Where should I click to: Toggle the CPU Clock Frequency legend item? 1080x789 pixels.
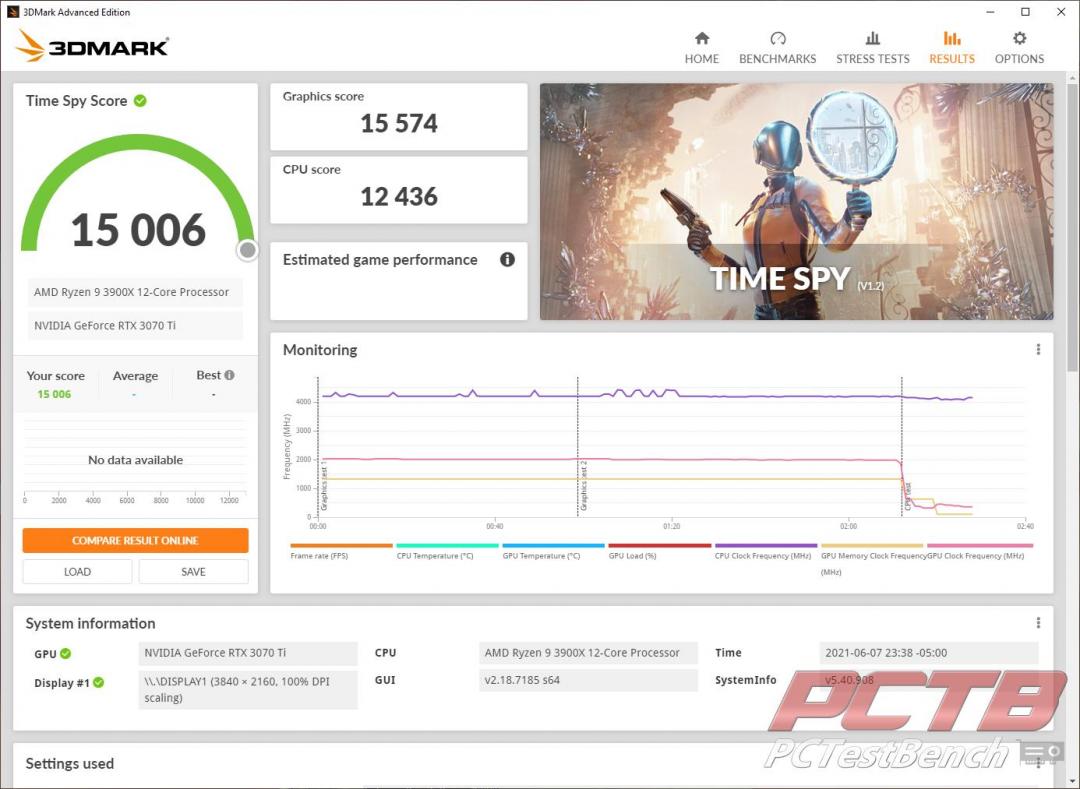point(765,551)
